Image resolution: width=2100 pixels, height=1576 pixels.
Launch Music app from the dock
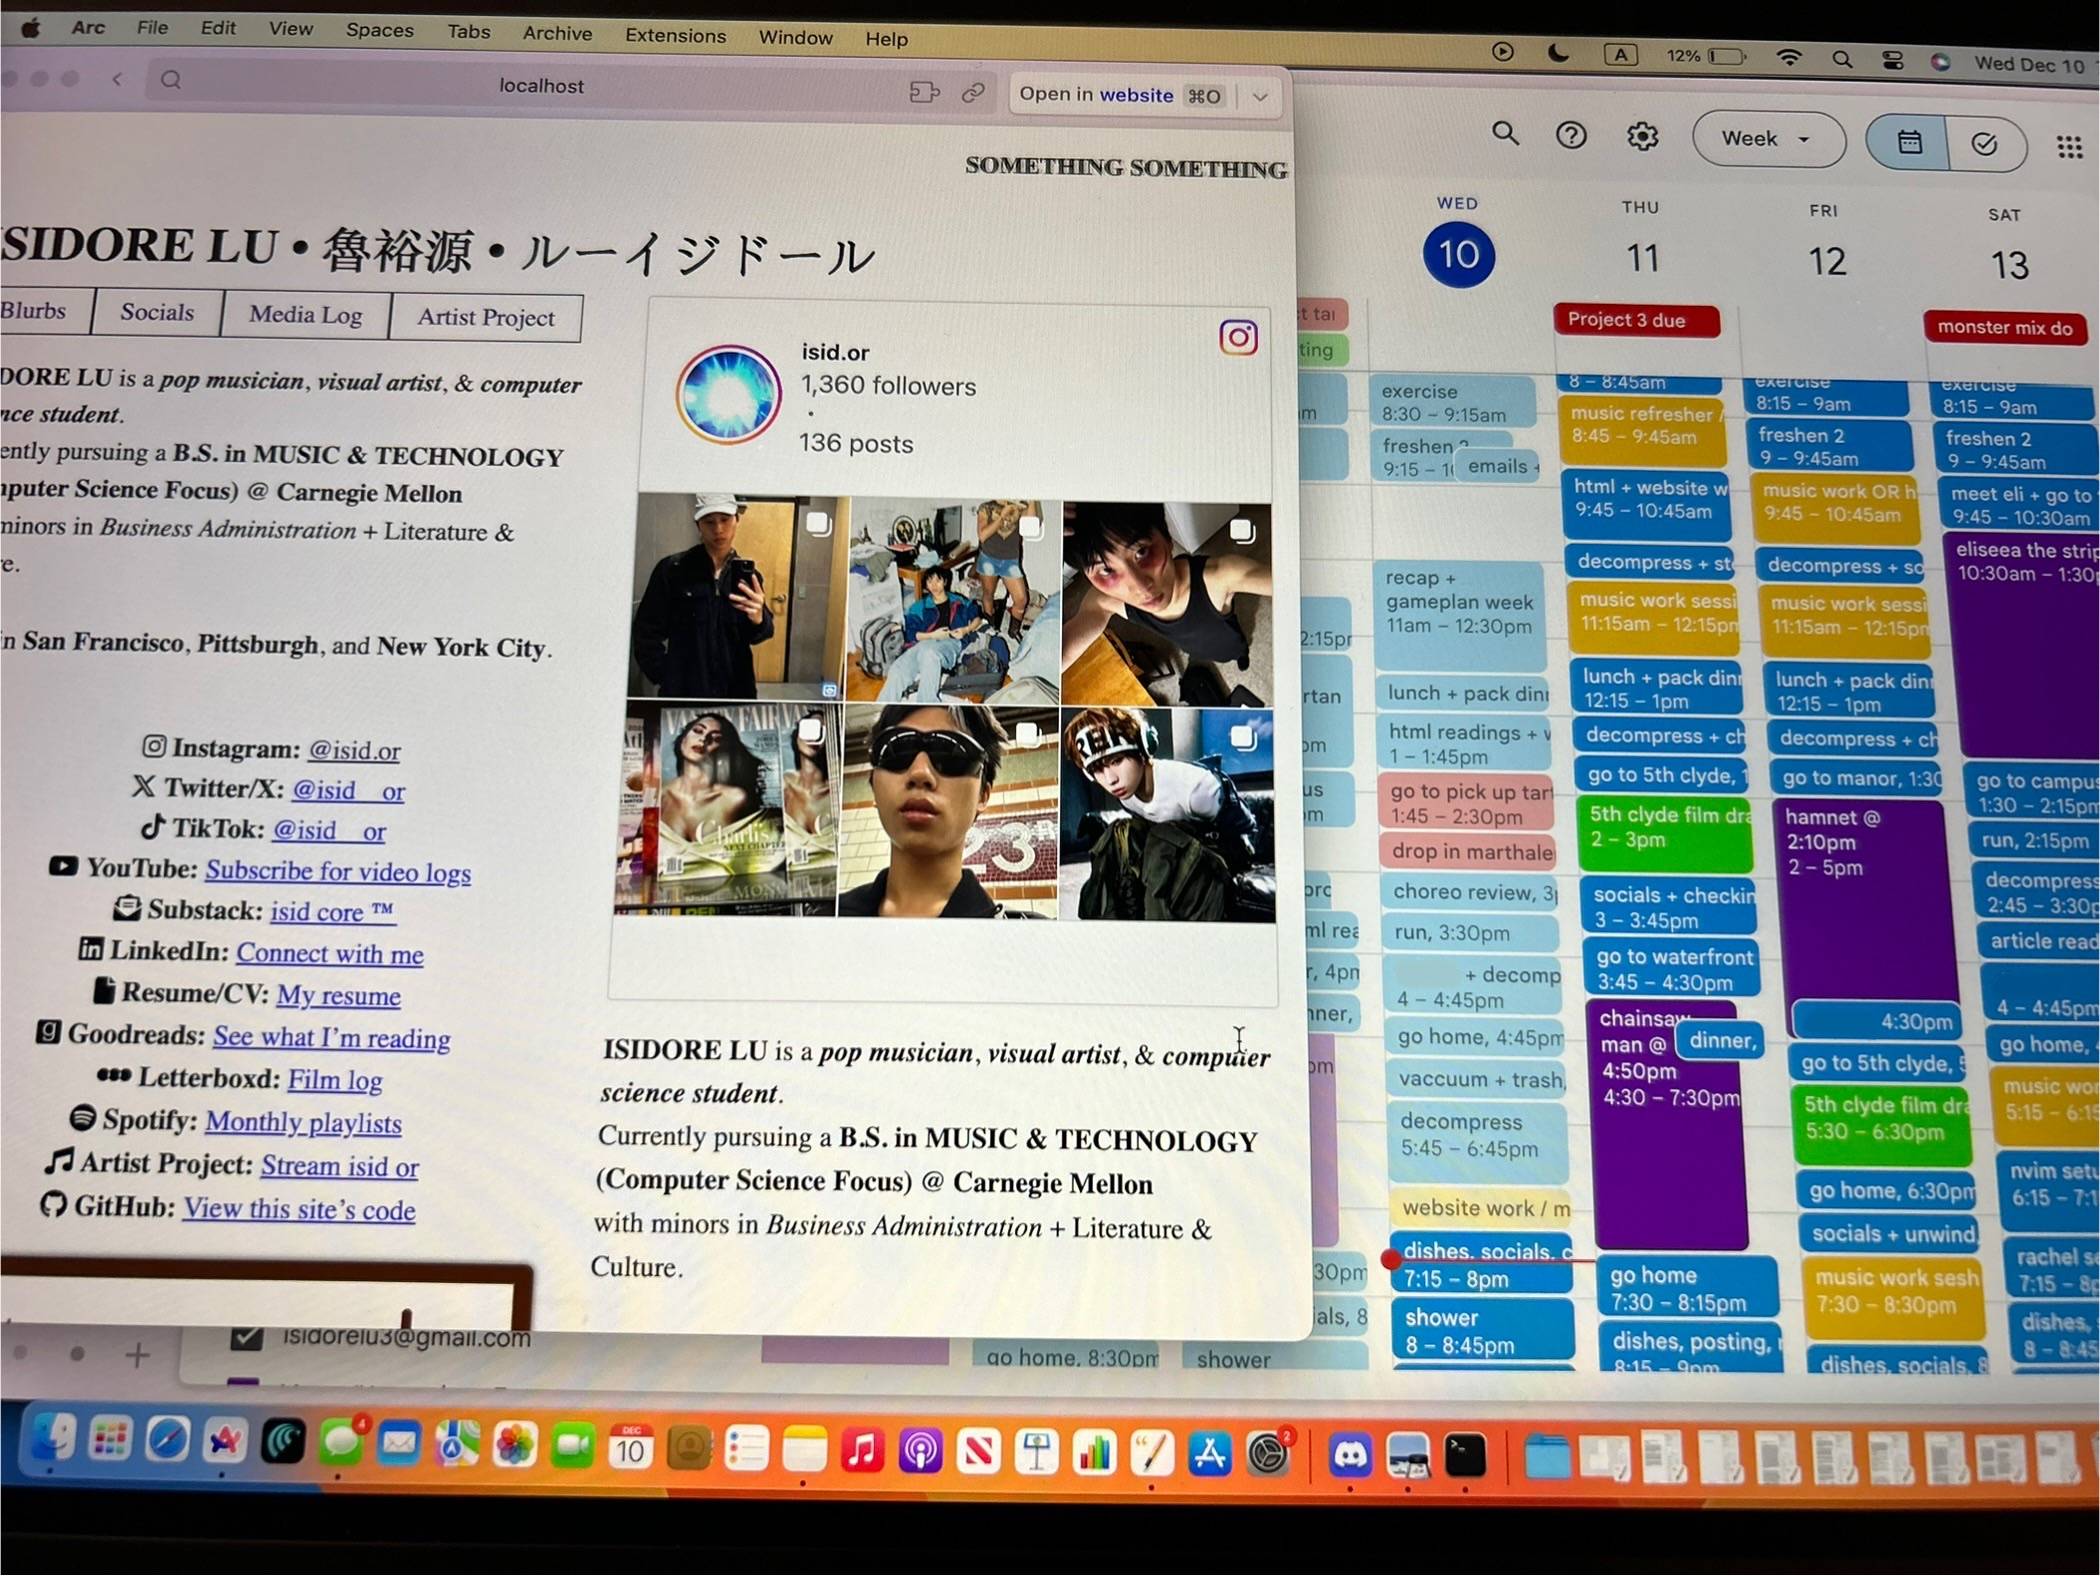(x=861, y=1451)
